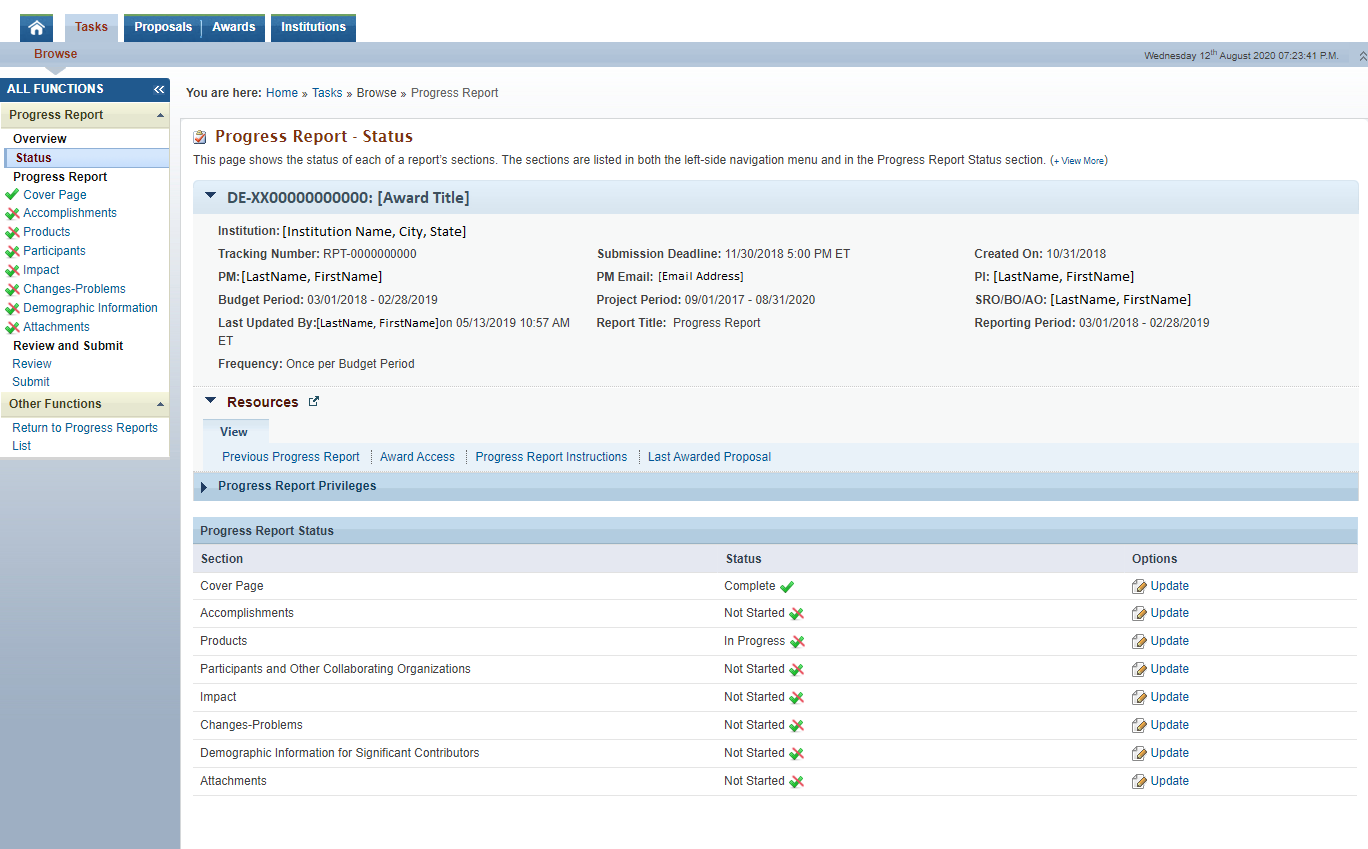Select Changes-Problems in the sidebar
Image resolution: width=1368 pixels, height=849 pixels.
click(74, 289)
